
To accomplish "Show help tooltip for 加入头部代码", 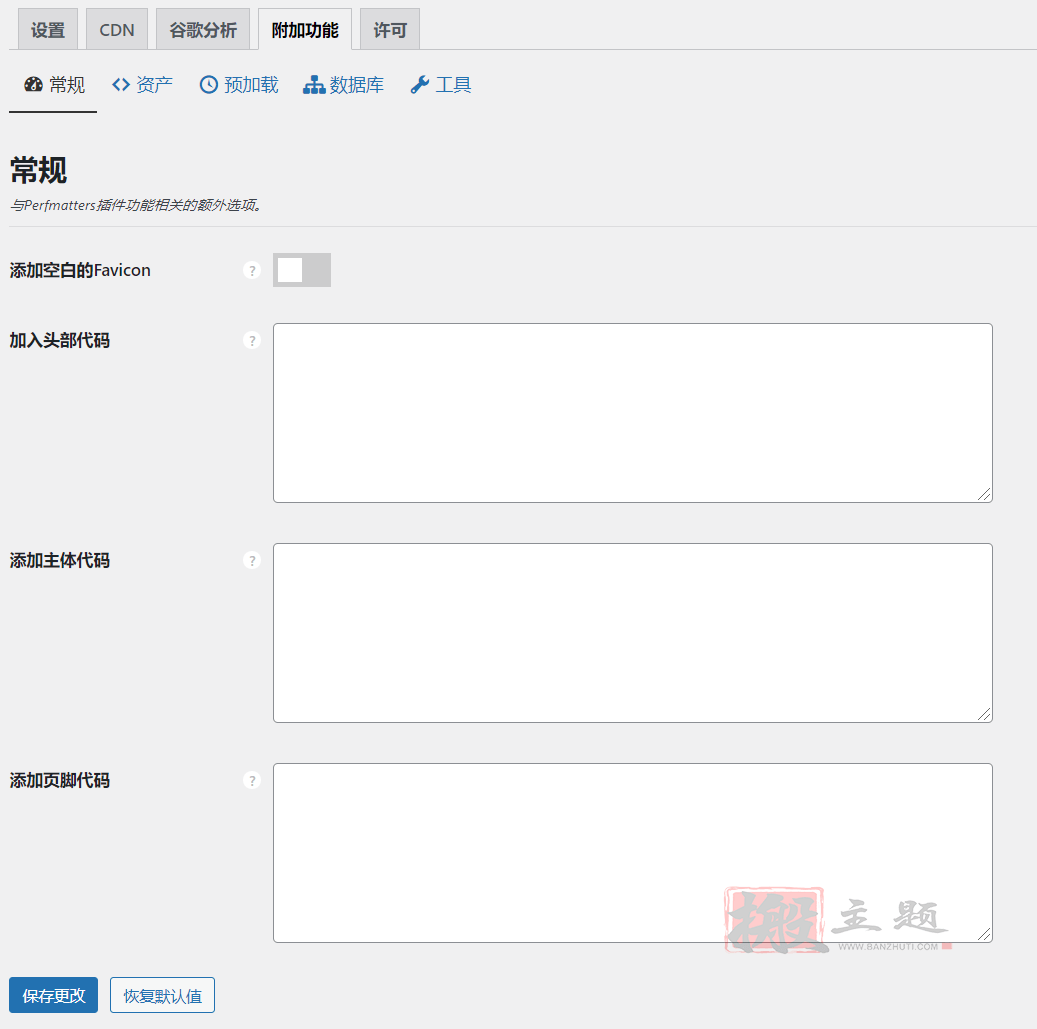I will click(x=252, y=341).
